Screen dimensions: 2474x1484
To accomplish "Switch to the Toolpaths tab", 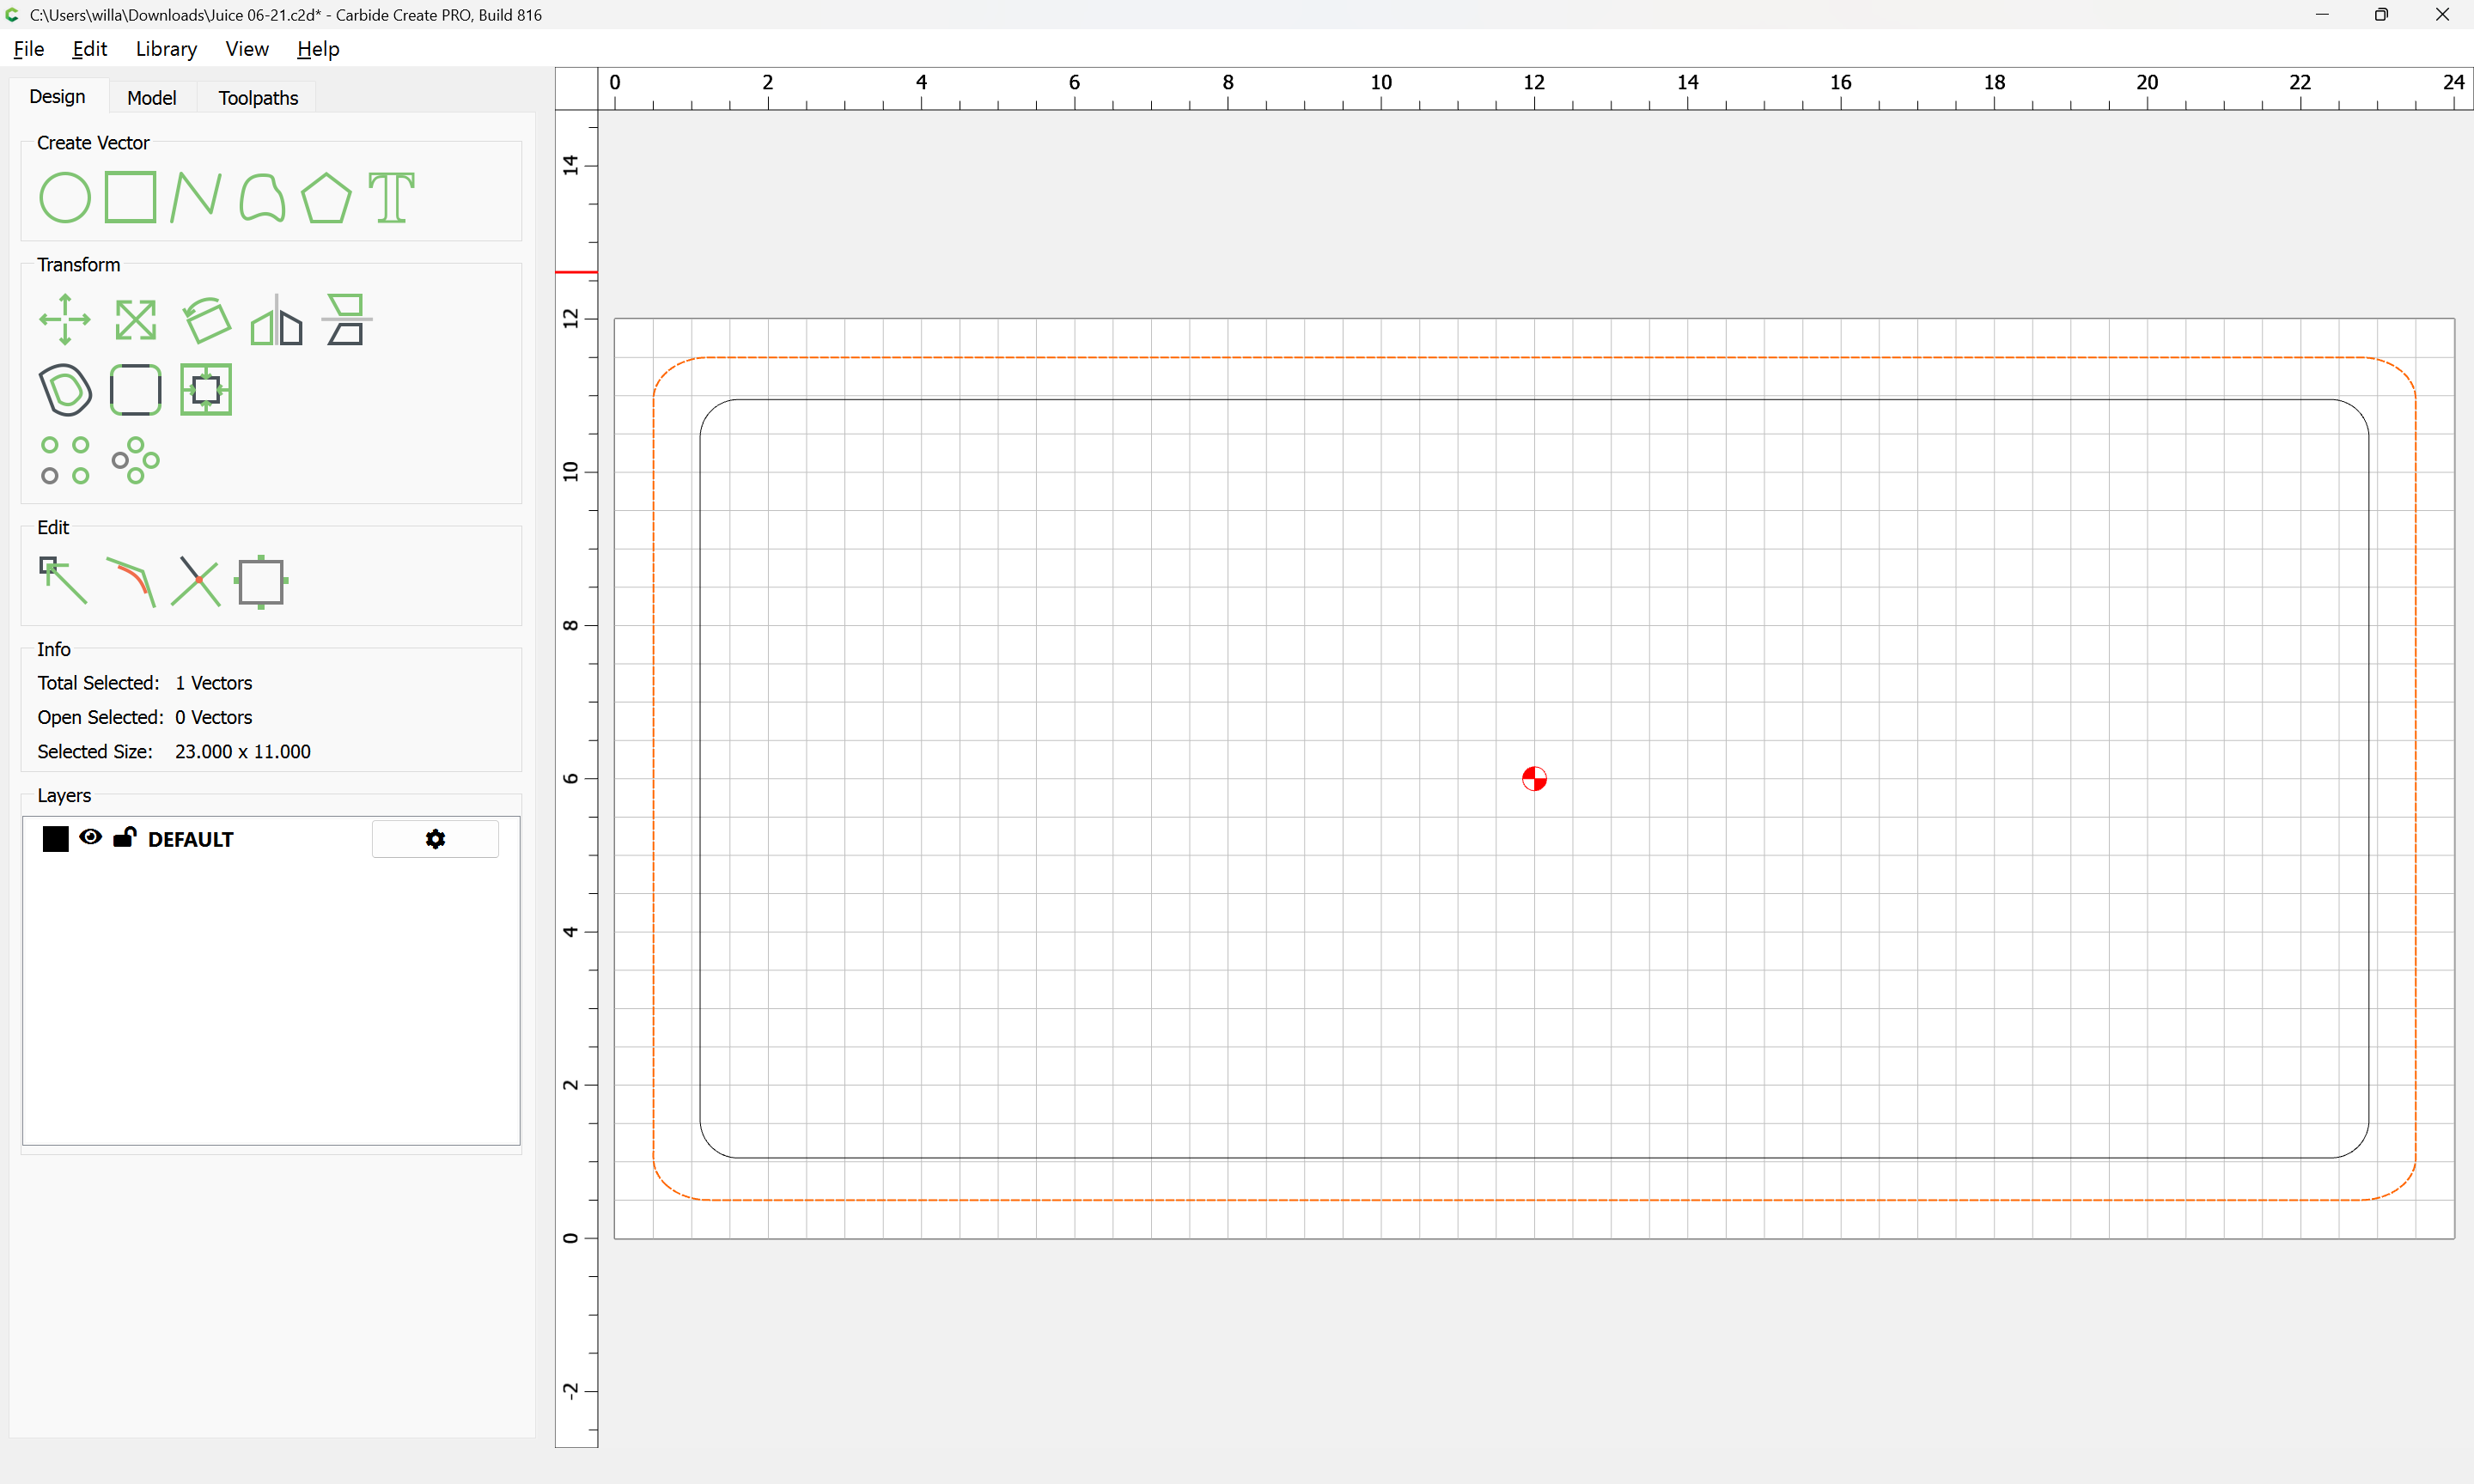I will (258, 97).
